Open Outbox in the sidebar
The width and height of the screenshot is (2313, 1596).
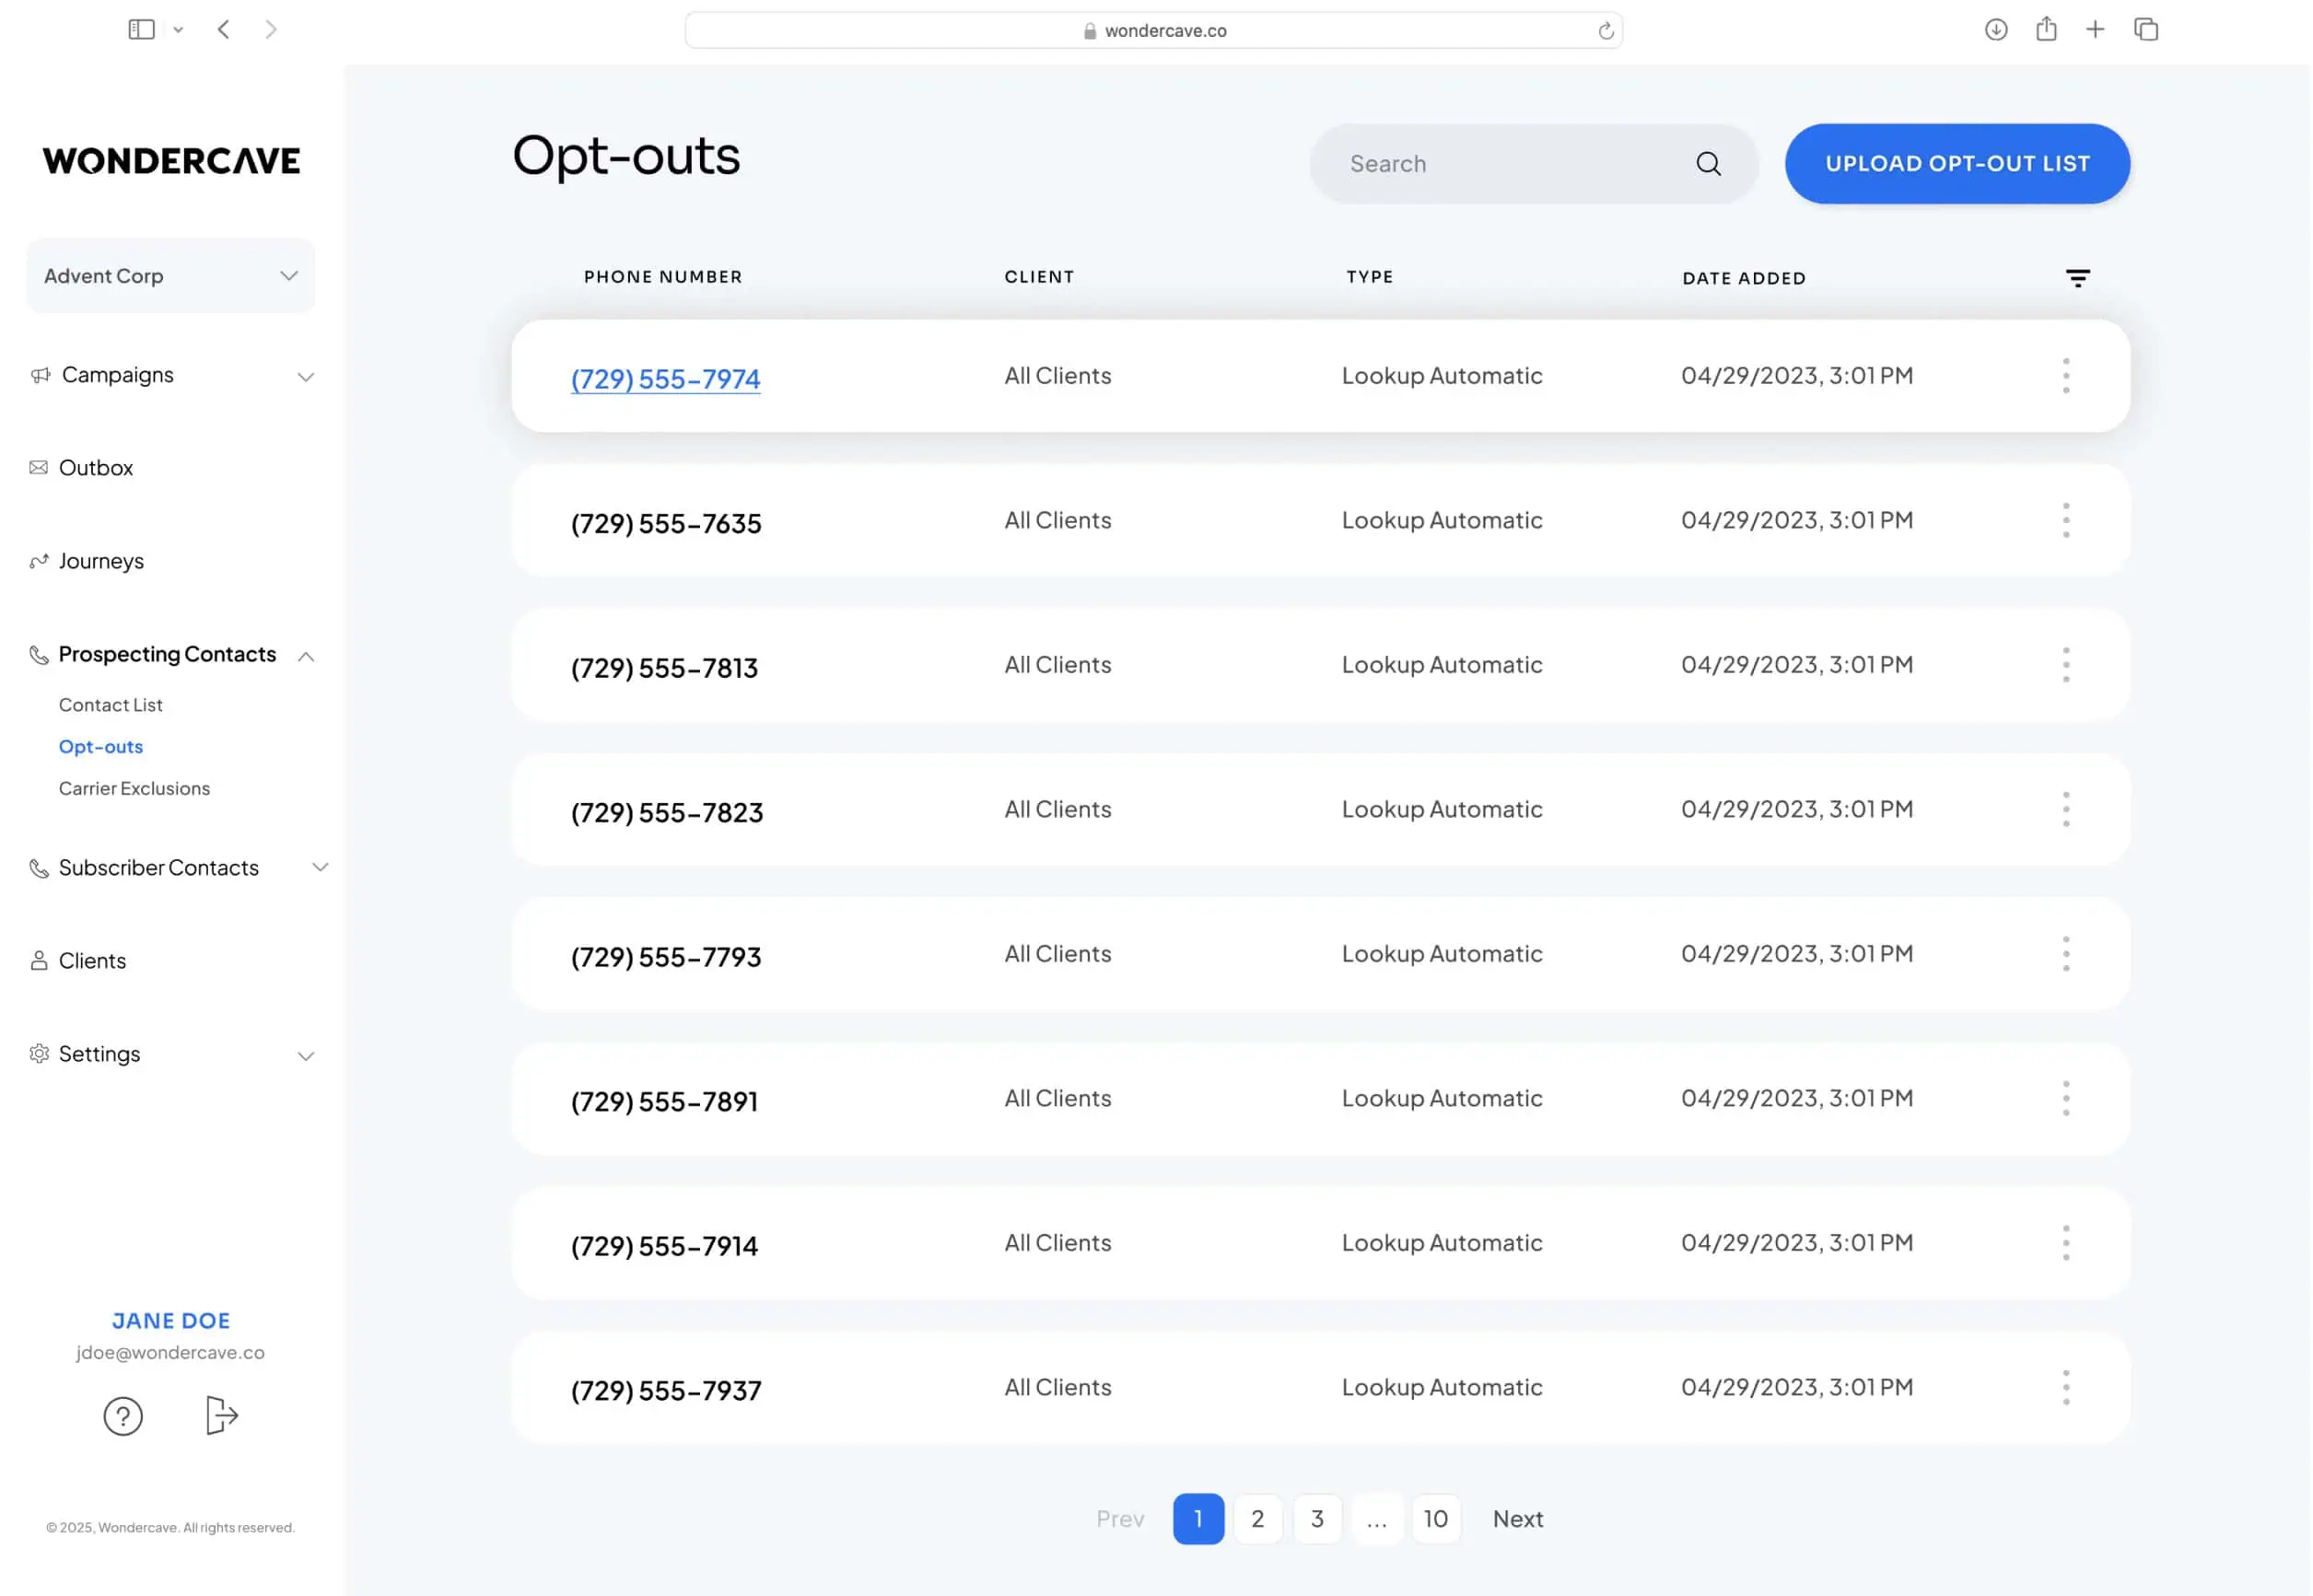95,468
